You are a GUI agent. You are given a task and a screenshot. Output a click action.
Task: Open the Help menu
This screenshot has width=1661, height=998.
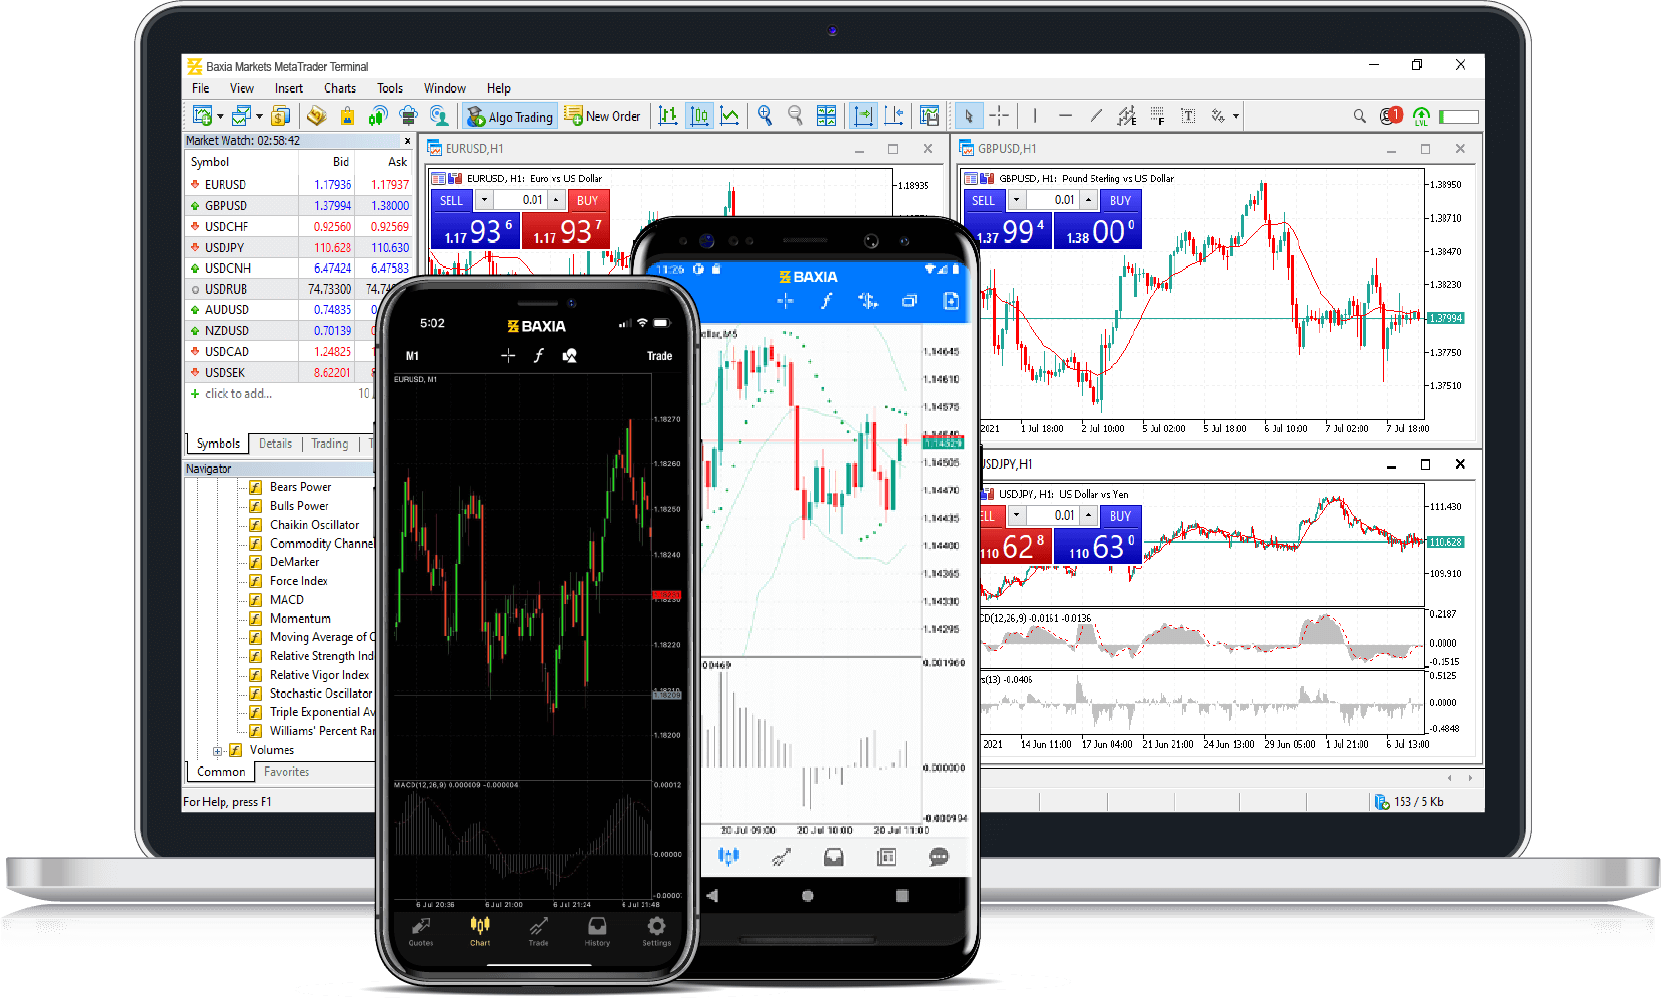499,88
